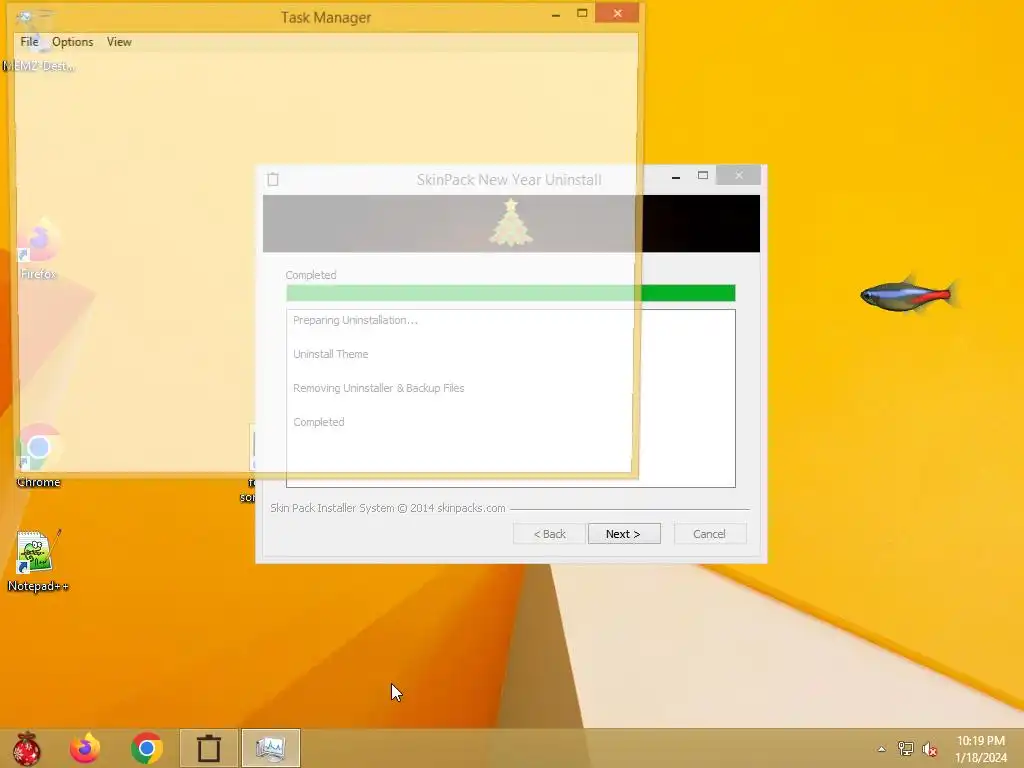Open the clock showing 10:19 PM
Image resolution: width=1024 pixels, height=768 pixels.
981,749
